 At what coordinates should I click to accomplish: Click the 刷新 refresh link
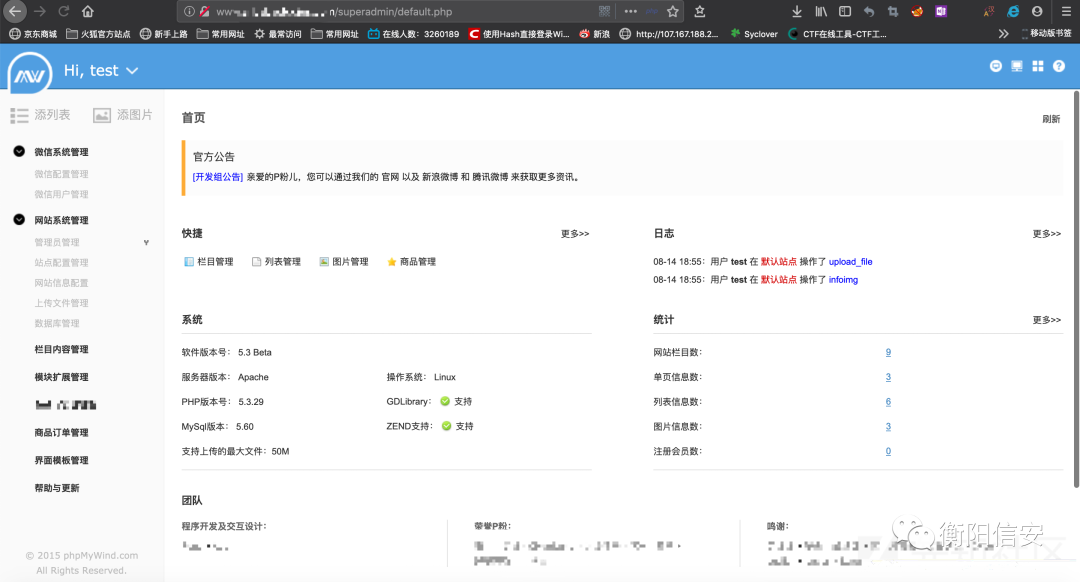click(x=1051, y=118)
